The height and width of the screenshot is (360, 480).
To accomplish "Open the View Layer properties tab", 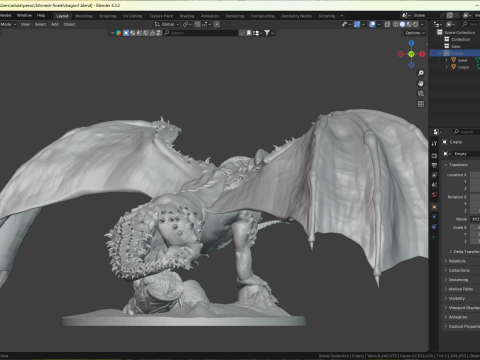I will (434, 175).
